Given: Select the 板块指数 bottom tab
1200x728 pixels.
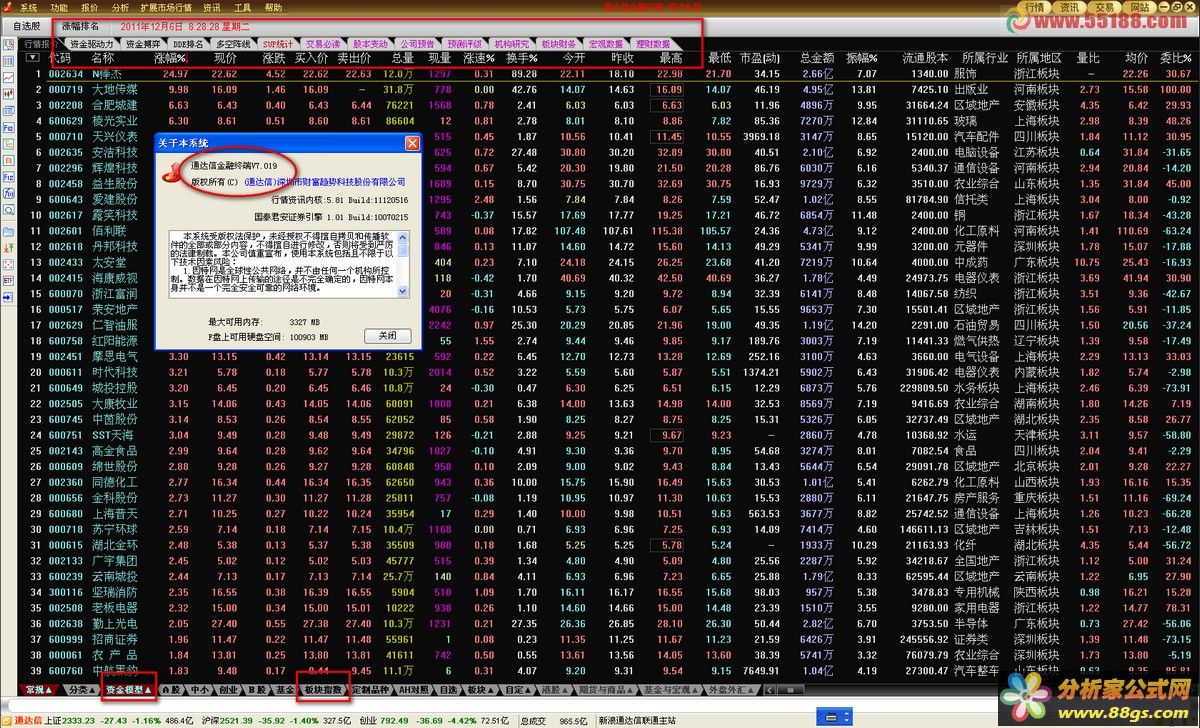Looking at the screenshot, I should coord(322,690).
